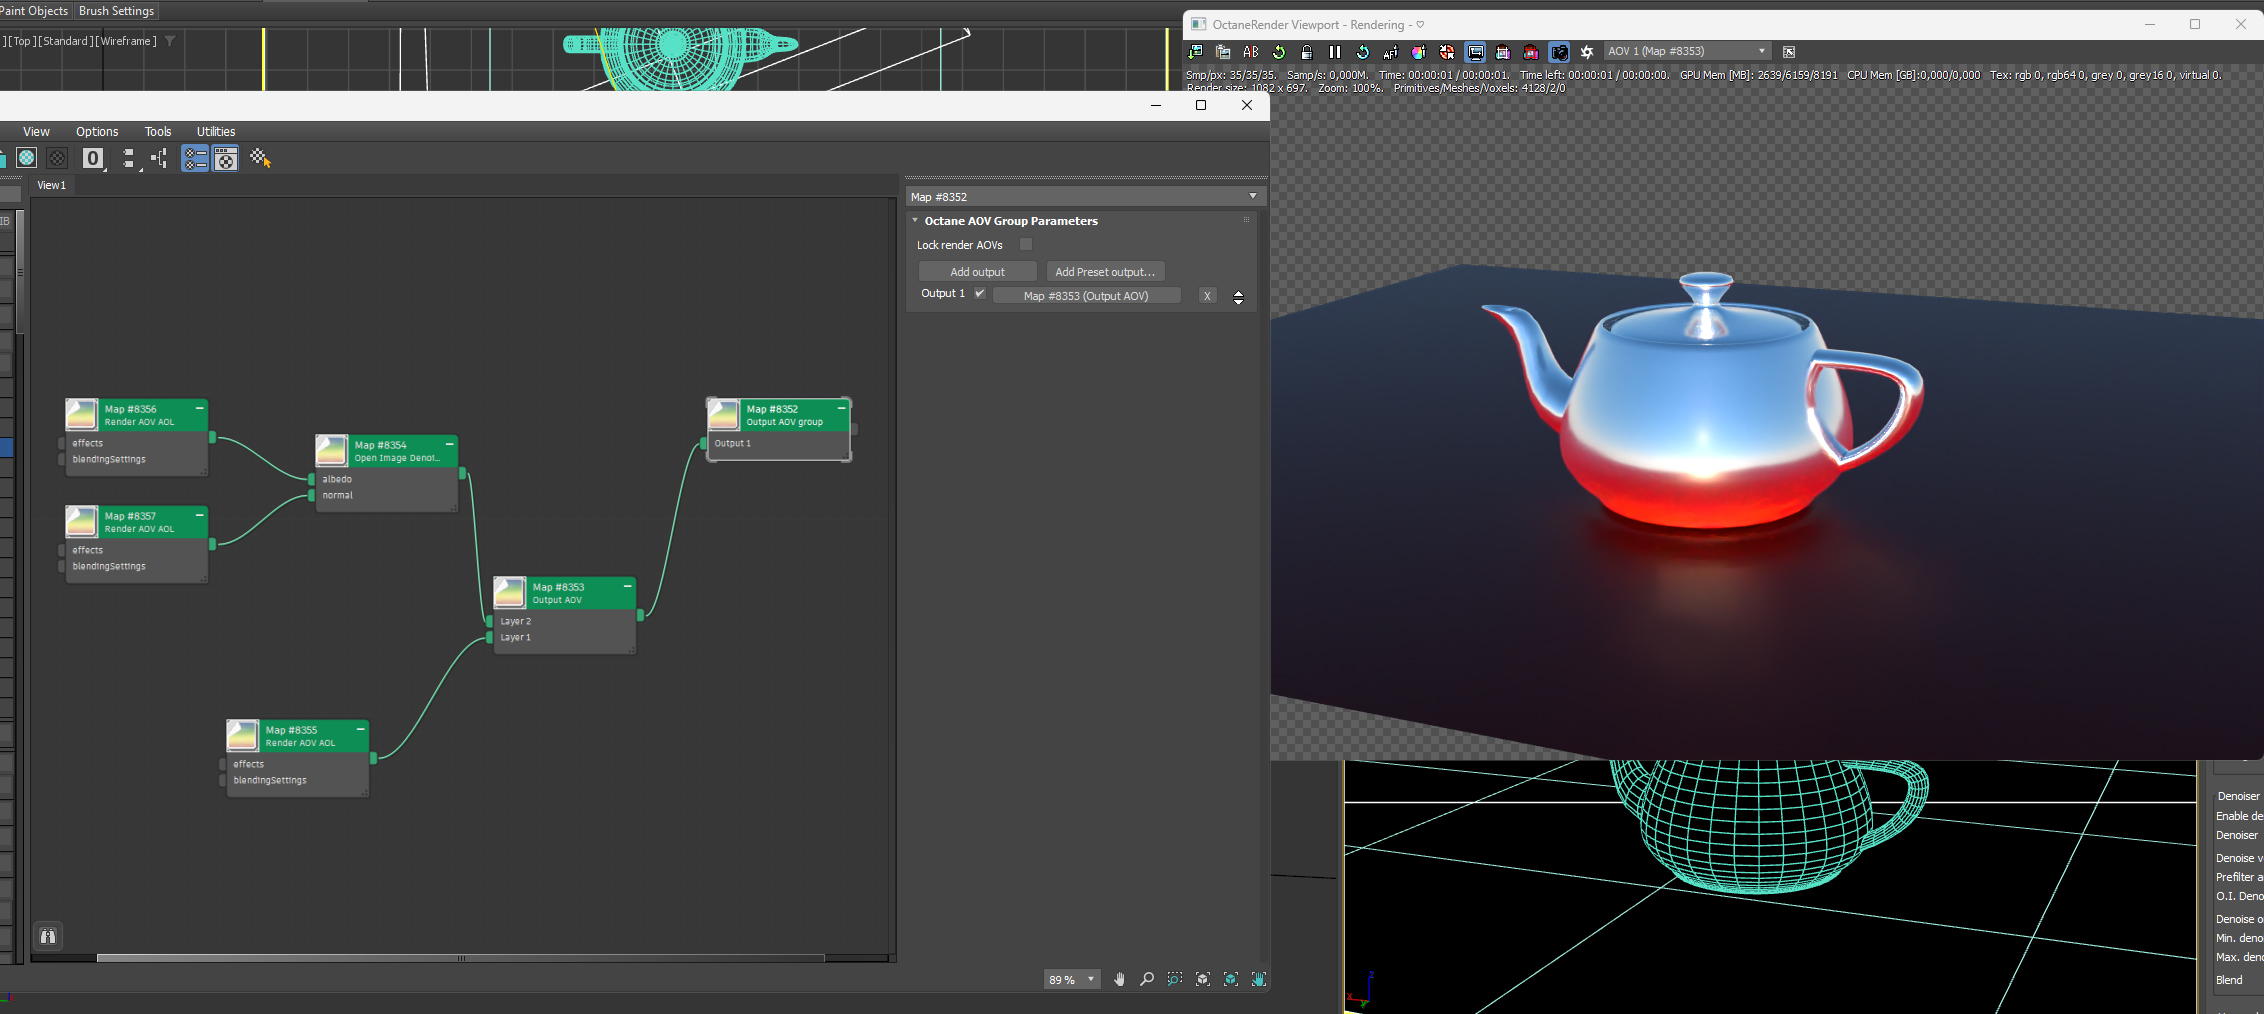The height and width of the screenshot is (1014, 2264).
Task: Uncheck the Output 1 enable checkbox
Action: 980,293
